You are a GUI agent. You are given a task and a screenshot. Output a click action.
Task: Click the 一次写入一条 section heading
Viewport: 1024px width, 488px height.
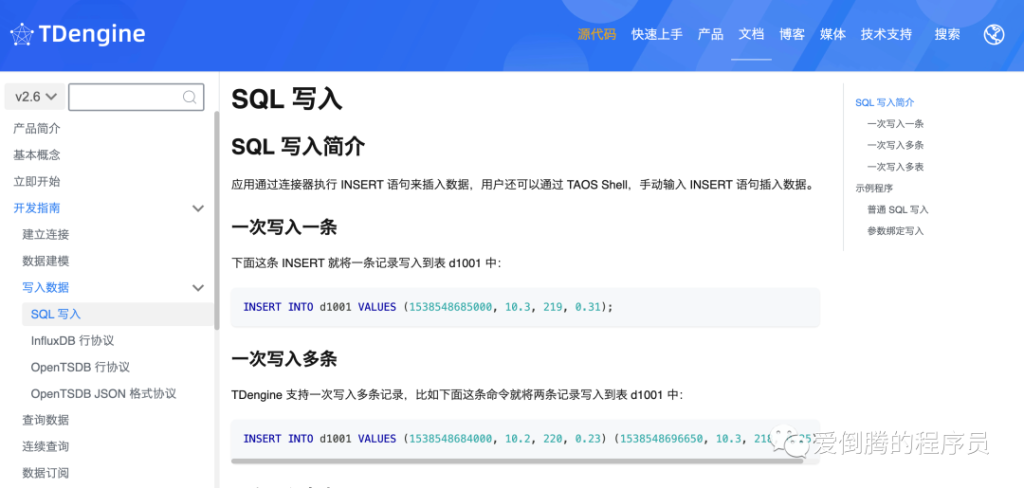(x=283, y=228)
